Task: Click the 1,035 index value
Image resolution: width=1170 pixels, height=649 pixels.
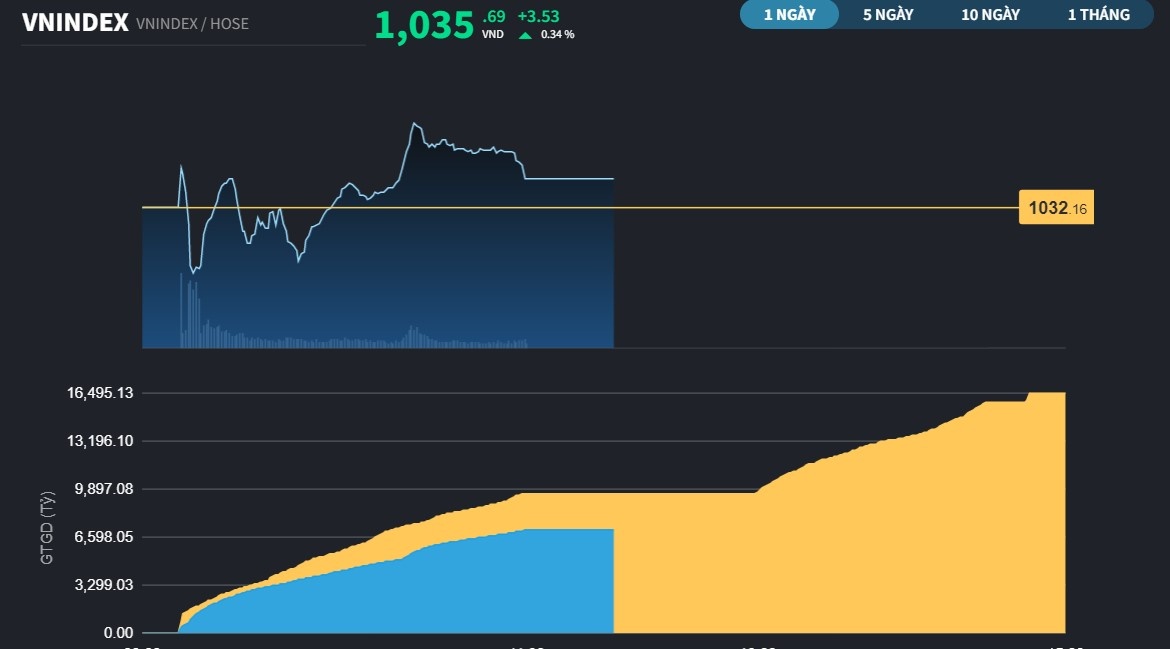Action: point(421,24)
